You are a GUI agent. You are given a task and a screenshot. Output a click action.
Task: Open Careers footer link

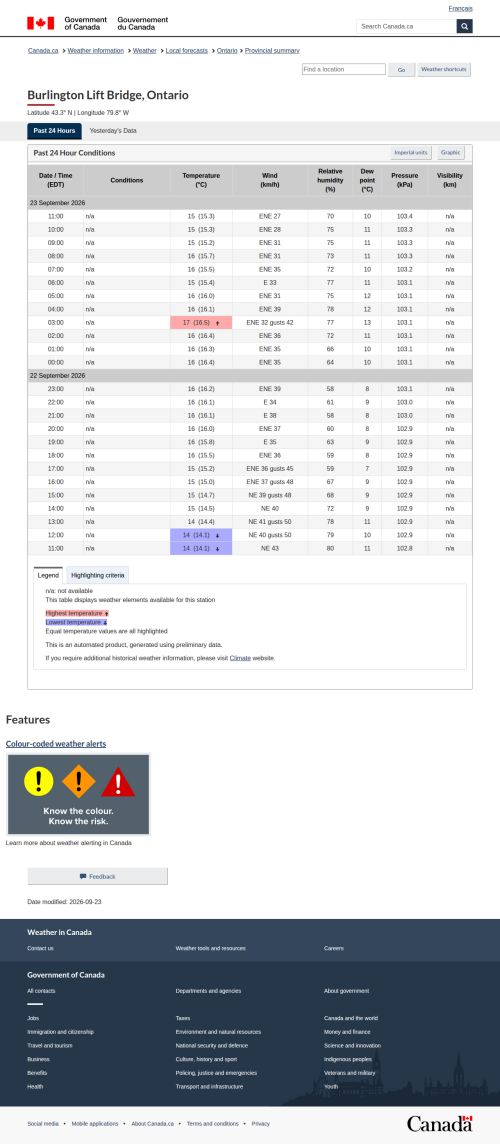click(x=334, y=948)
